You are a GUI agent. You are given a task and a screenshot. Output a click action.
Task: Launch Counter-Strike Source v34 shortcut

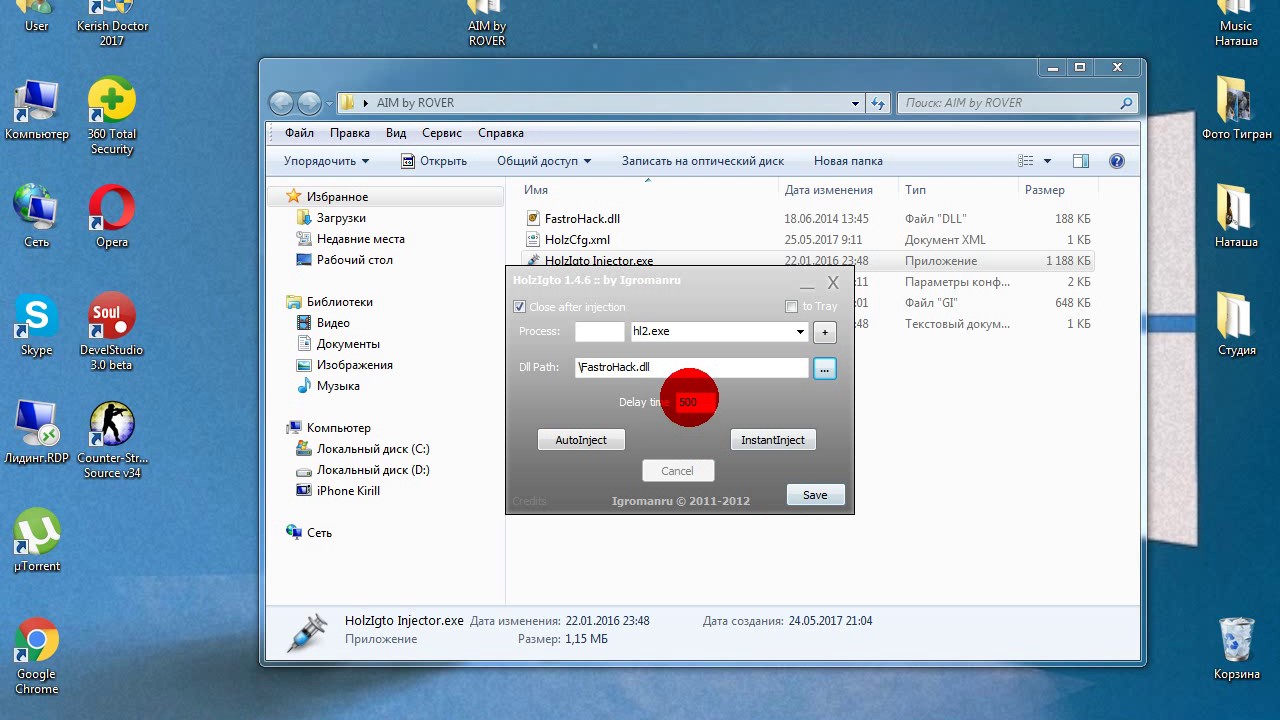click(111, 440)
